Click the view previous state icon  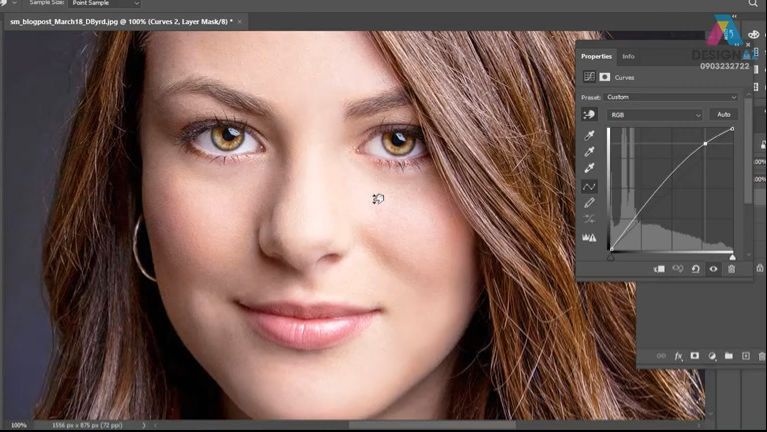(677, 269)
